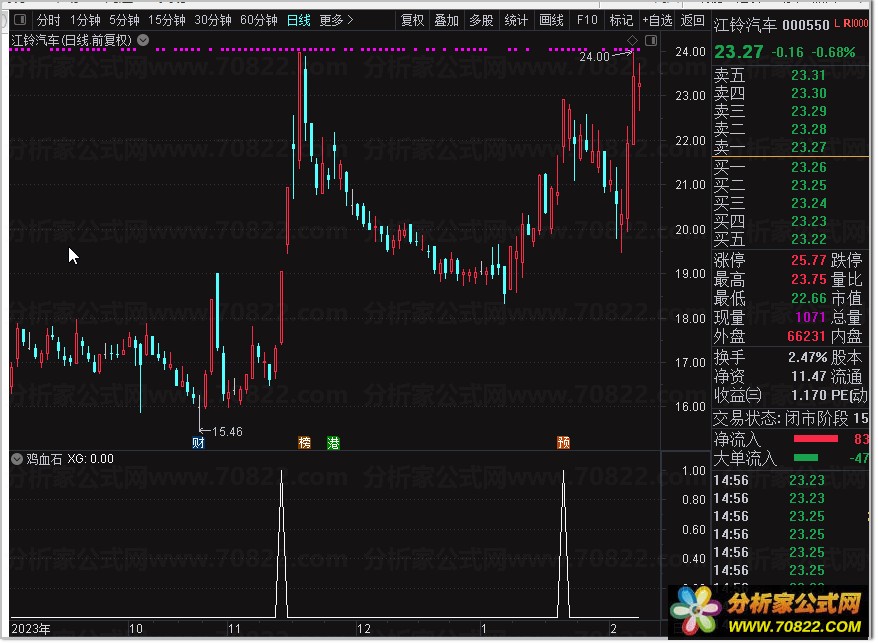
Task: Select the 60分钟 period tab
Action: (x=259, y=21)
